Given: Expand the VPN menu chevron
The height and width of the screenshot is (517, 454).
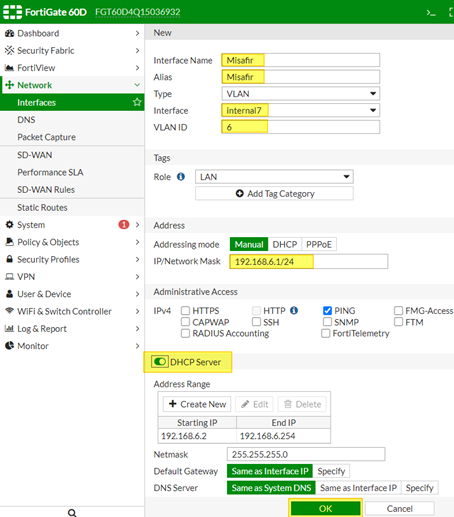Looking at the screenshot, I should [x=137, y=277].
